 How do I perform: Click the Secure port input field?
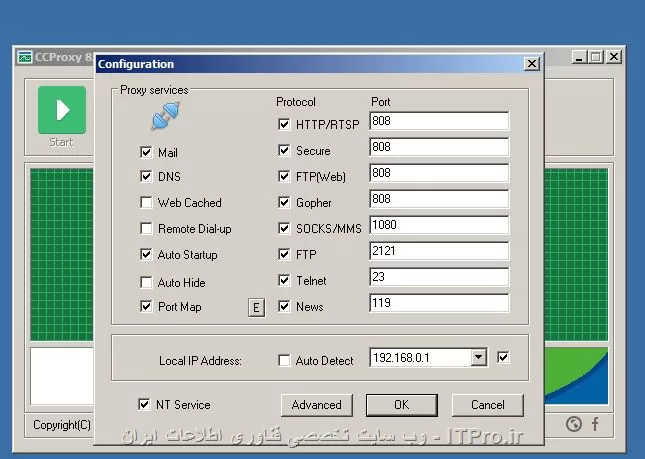coord(439,147)
